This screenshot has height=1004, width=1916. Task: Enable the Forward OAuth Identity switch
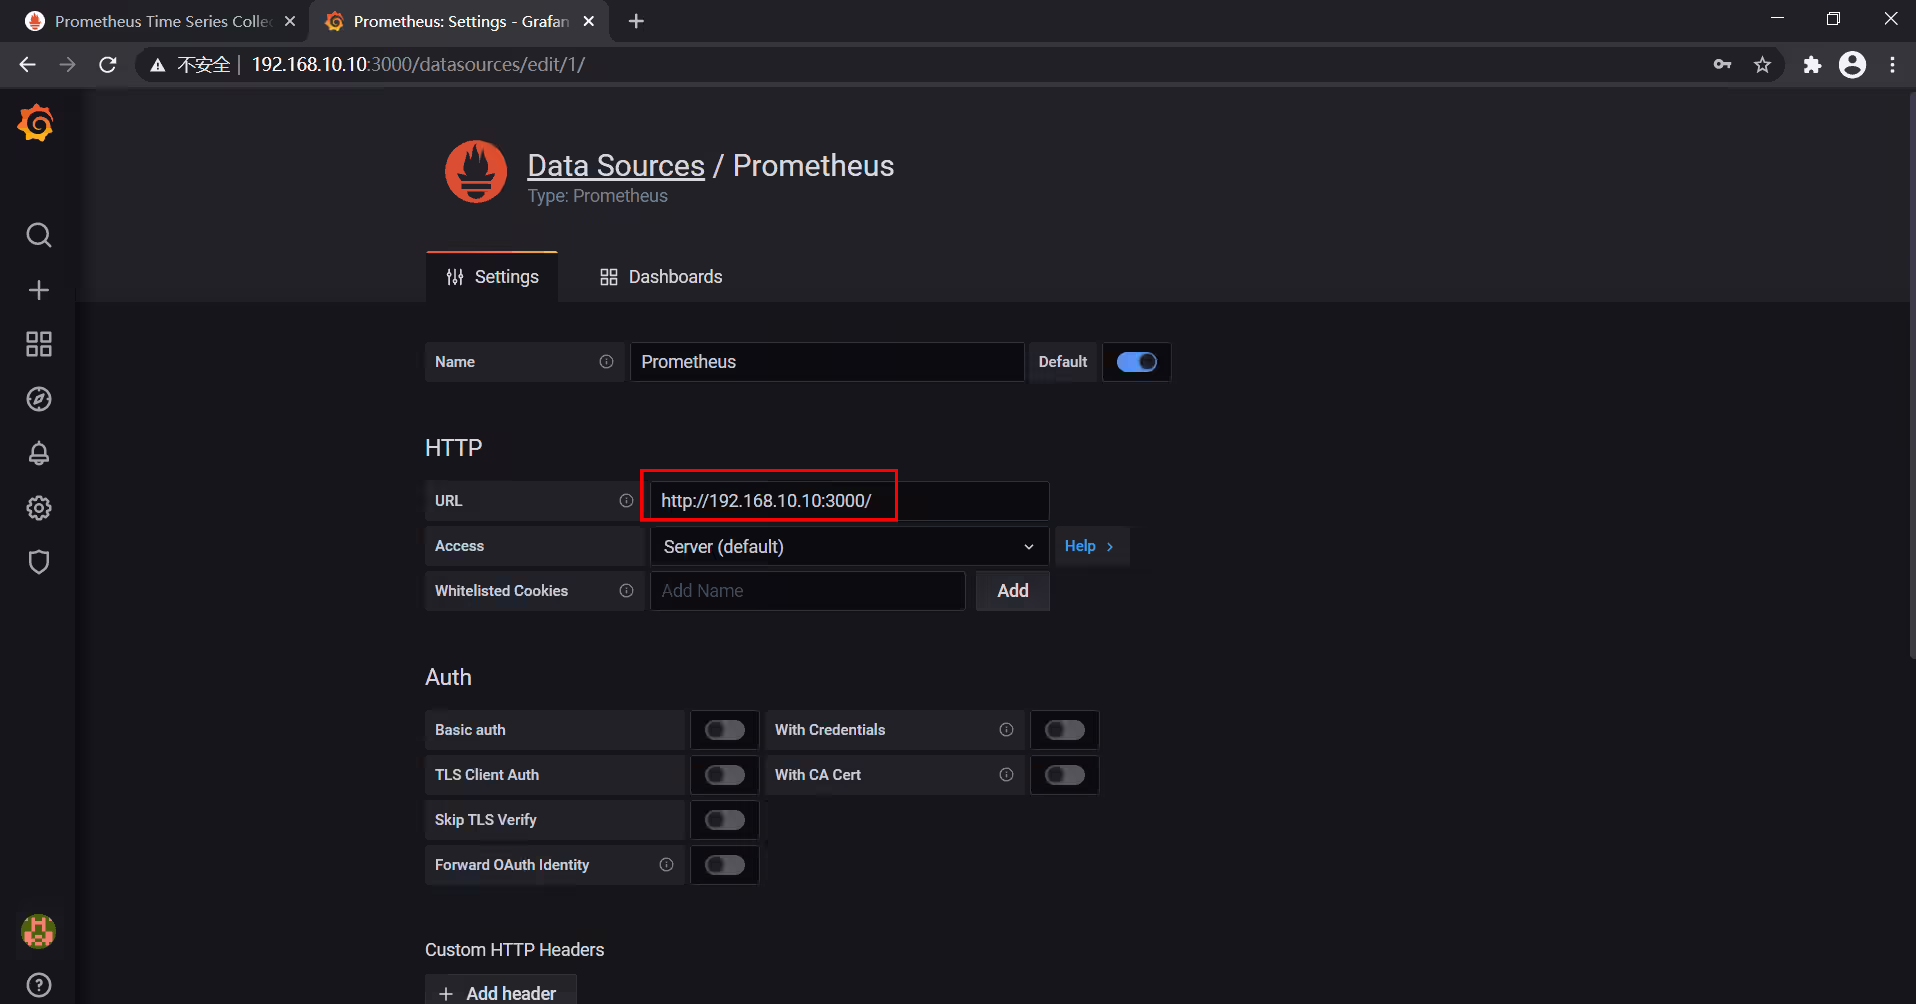click(x=725, y=865)
